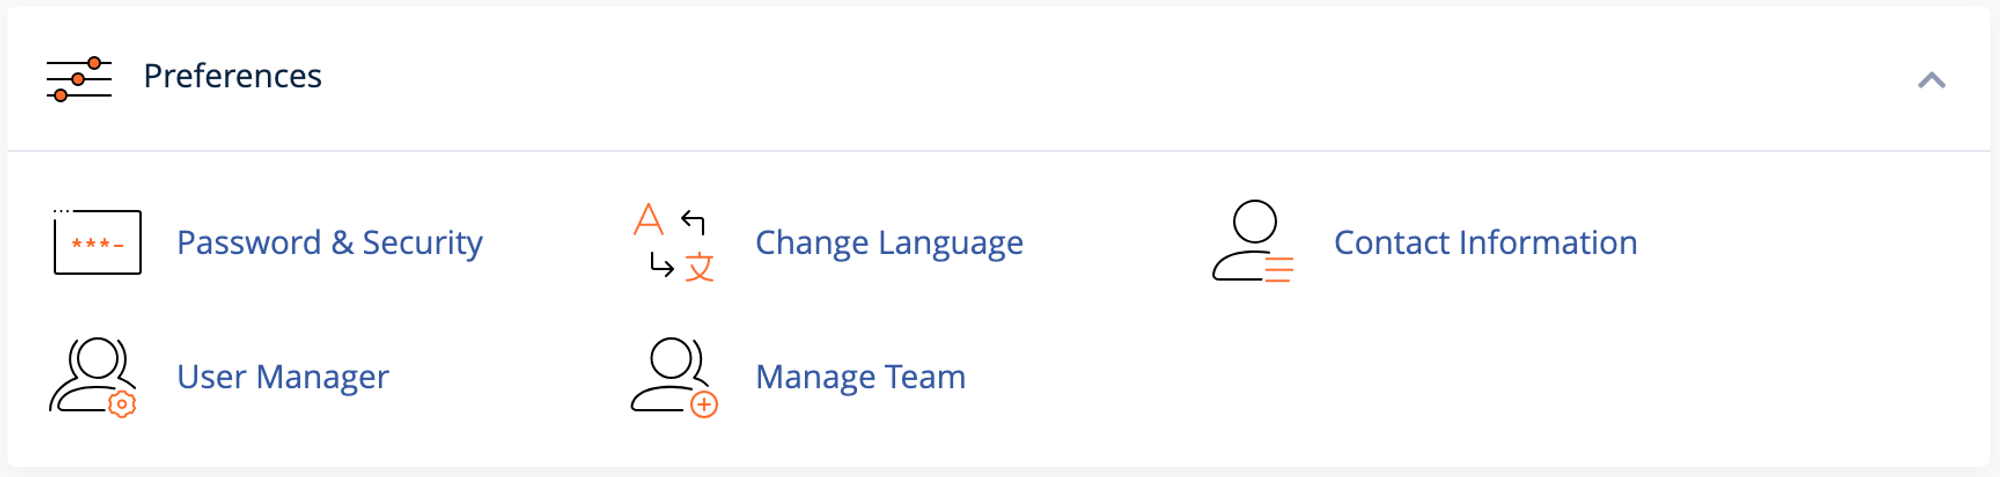Click the Manage Team icon
Screen dimensions: 2000x477
(x=673, y=376)
